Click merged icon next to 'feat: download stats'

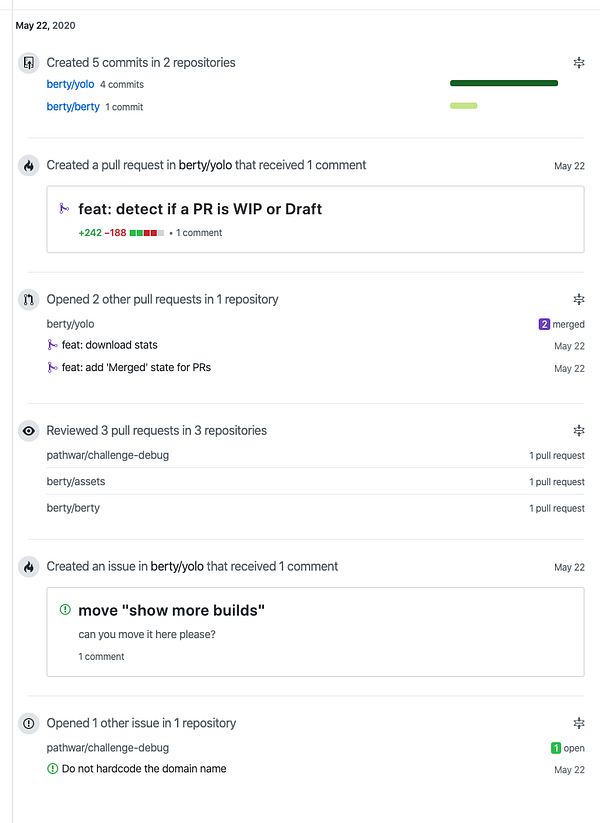[53, 346]
